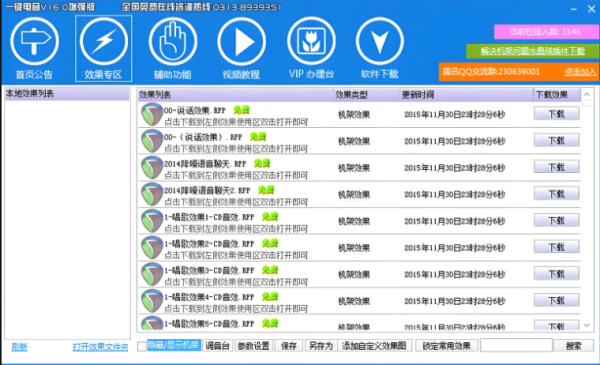The width and height of the screenshot is (600, 365).
Task: Open the 调音台 mixer
Action: click(217, 346)
